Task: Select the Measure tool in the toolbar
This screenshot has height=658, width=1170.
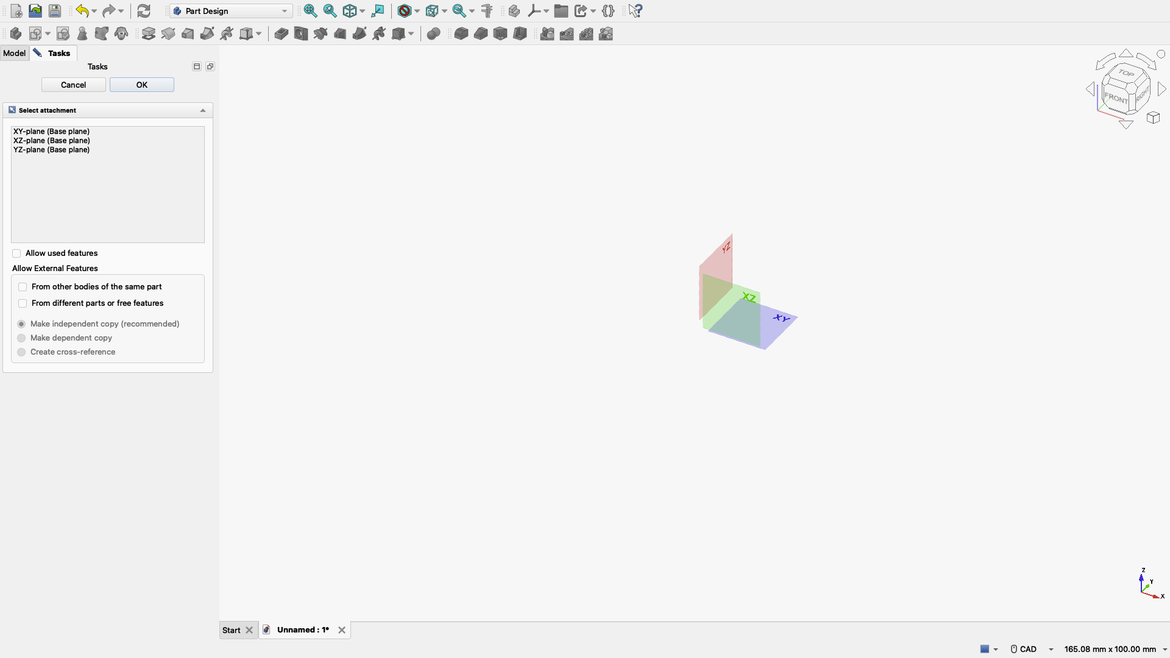Action: (x=486, y=10)
